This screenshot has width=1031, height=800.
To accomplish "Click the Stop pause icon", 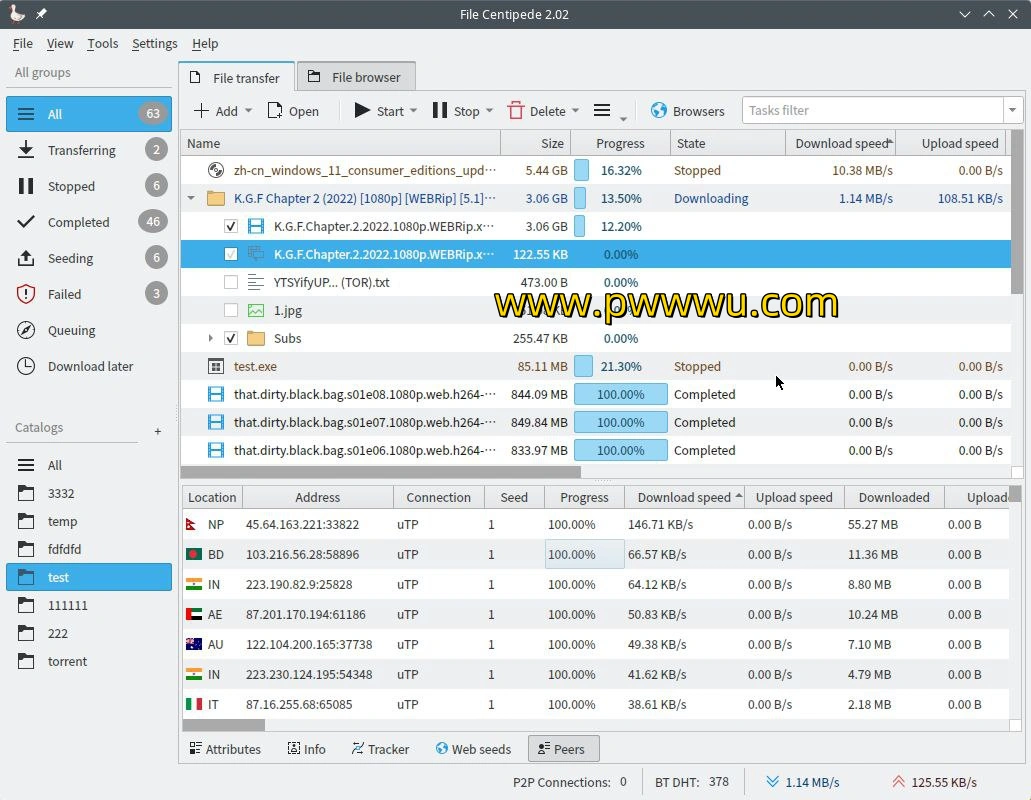I will 440,110.
